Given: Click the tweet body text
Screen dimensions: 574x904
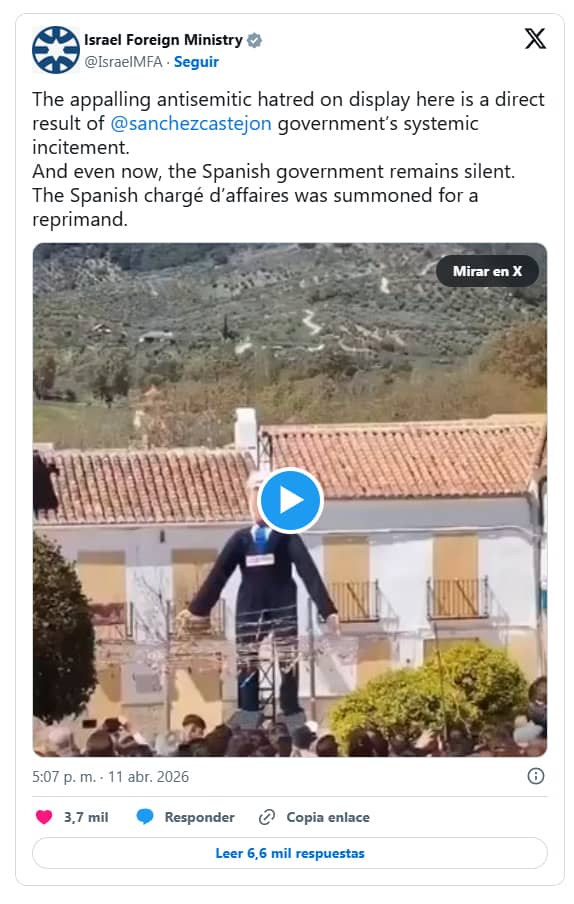Looking at the screenshot, I should [288, 159].
